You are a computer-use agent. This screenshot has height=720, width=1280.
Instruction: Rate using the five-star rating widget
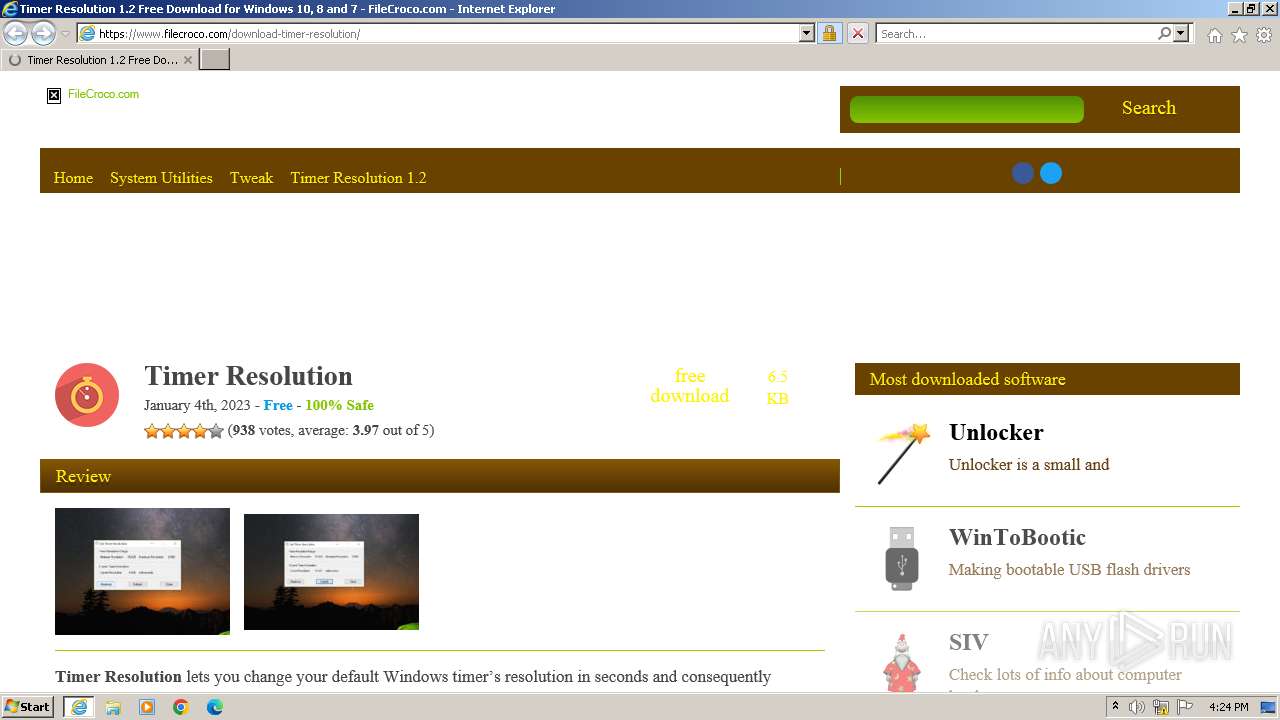(x=184, y=431)
